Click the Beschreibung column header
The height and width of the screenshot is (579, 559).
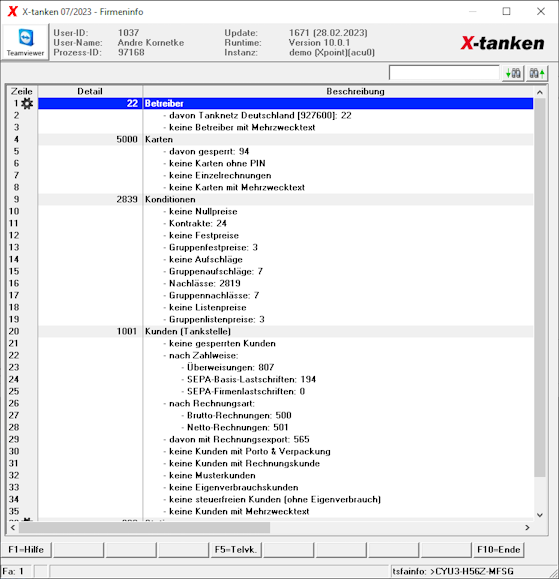click(x=355, y=91)
